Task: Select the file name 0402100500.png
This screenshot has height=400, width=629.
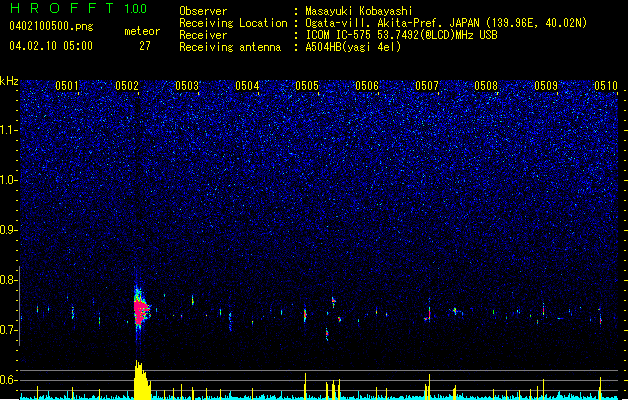Action: [51, 26]
